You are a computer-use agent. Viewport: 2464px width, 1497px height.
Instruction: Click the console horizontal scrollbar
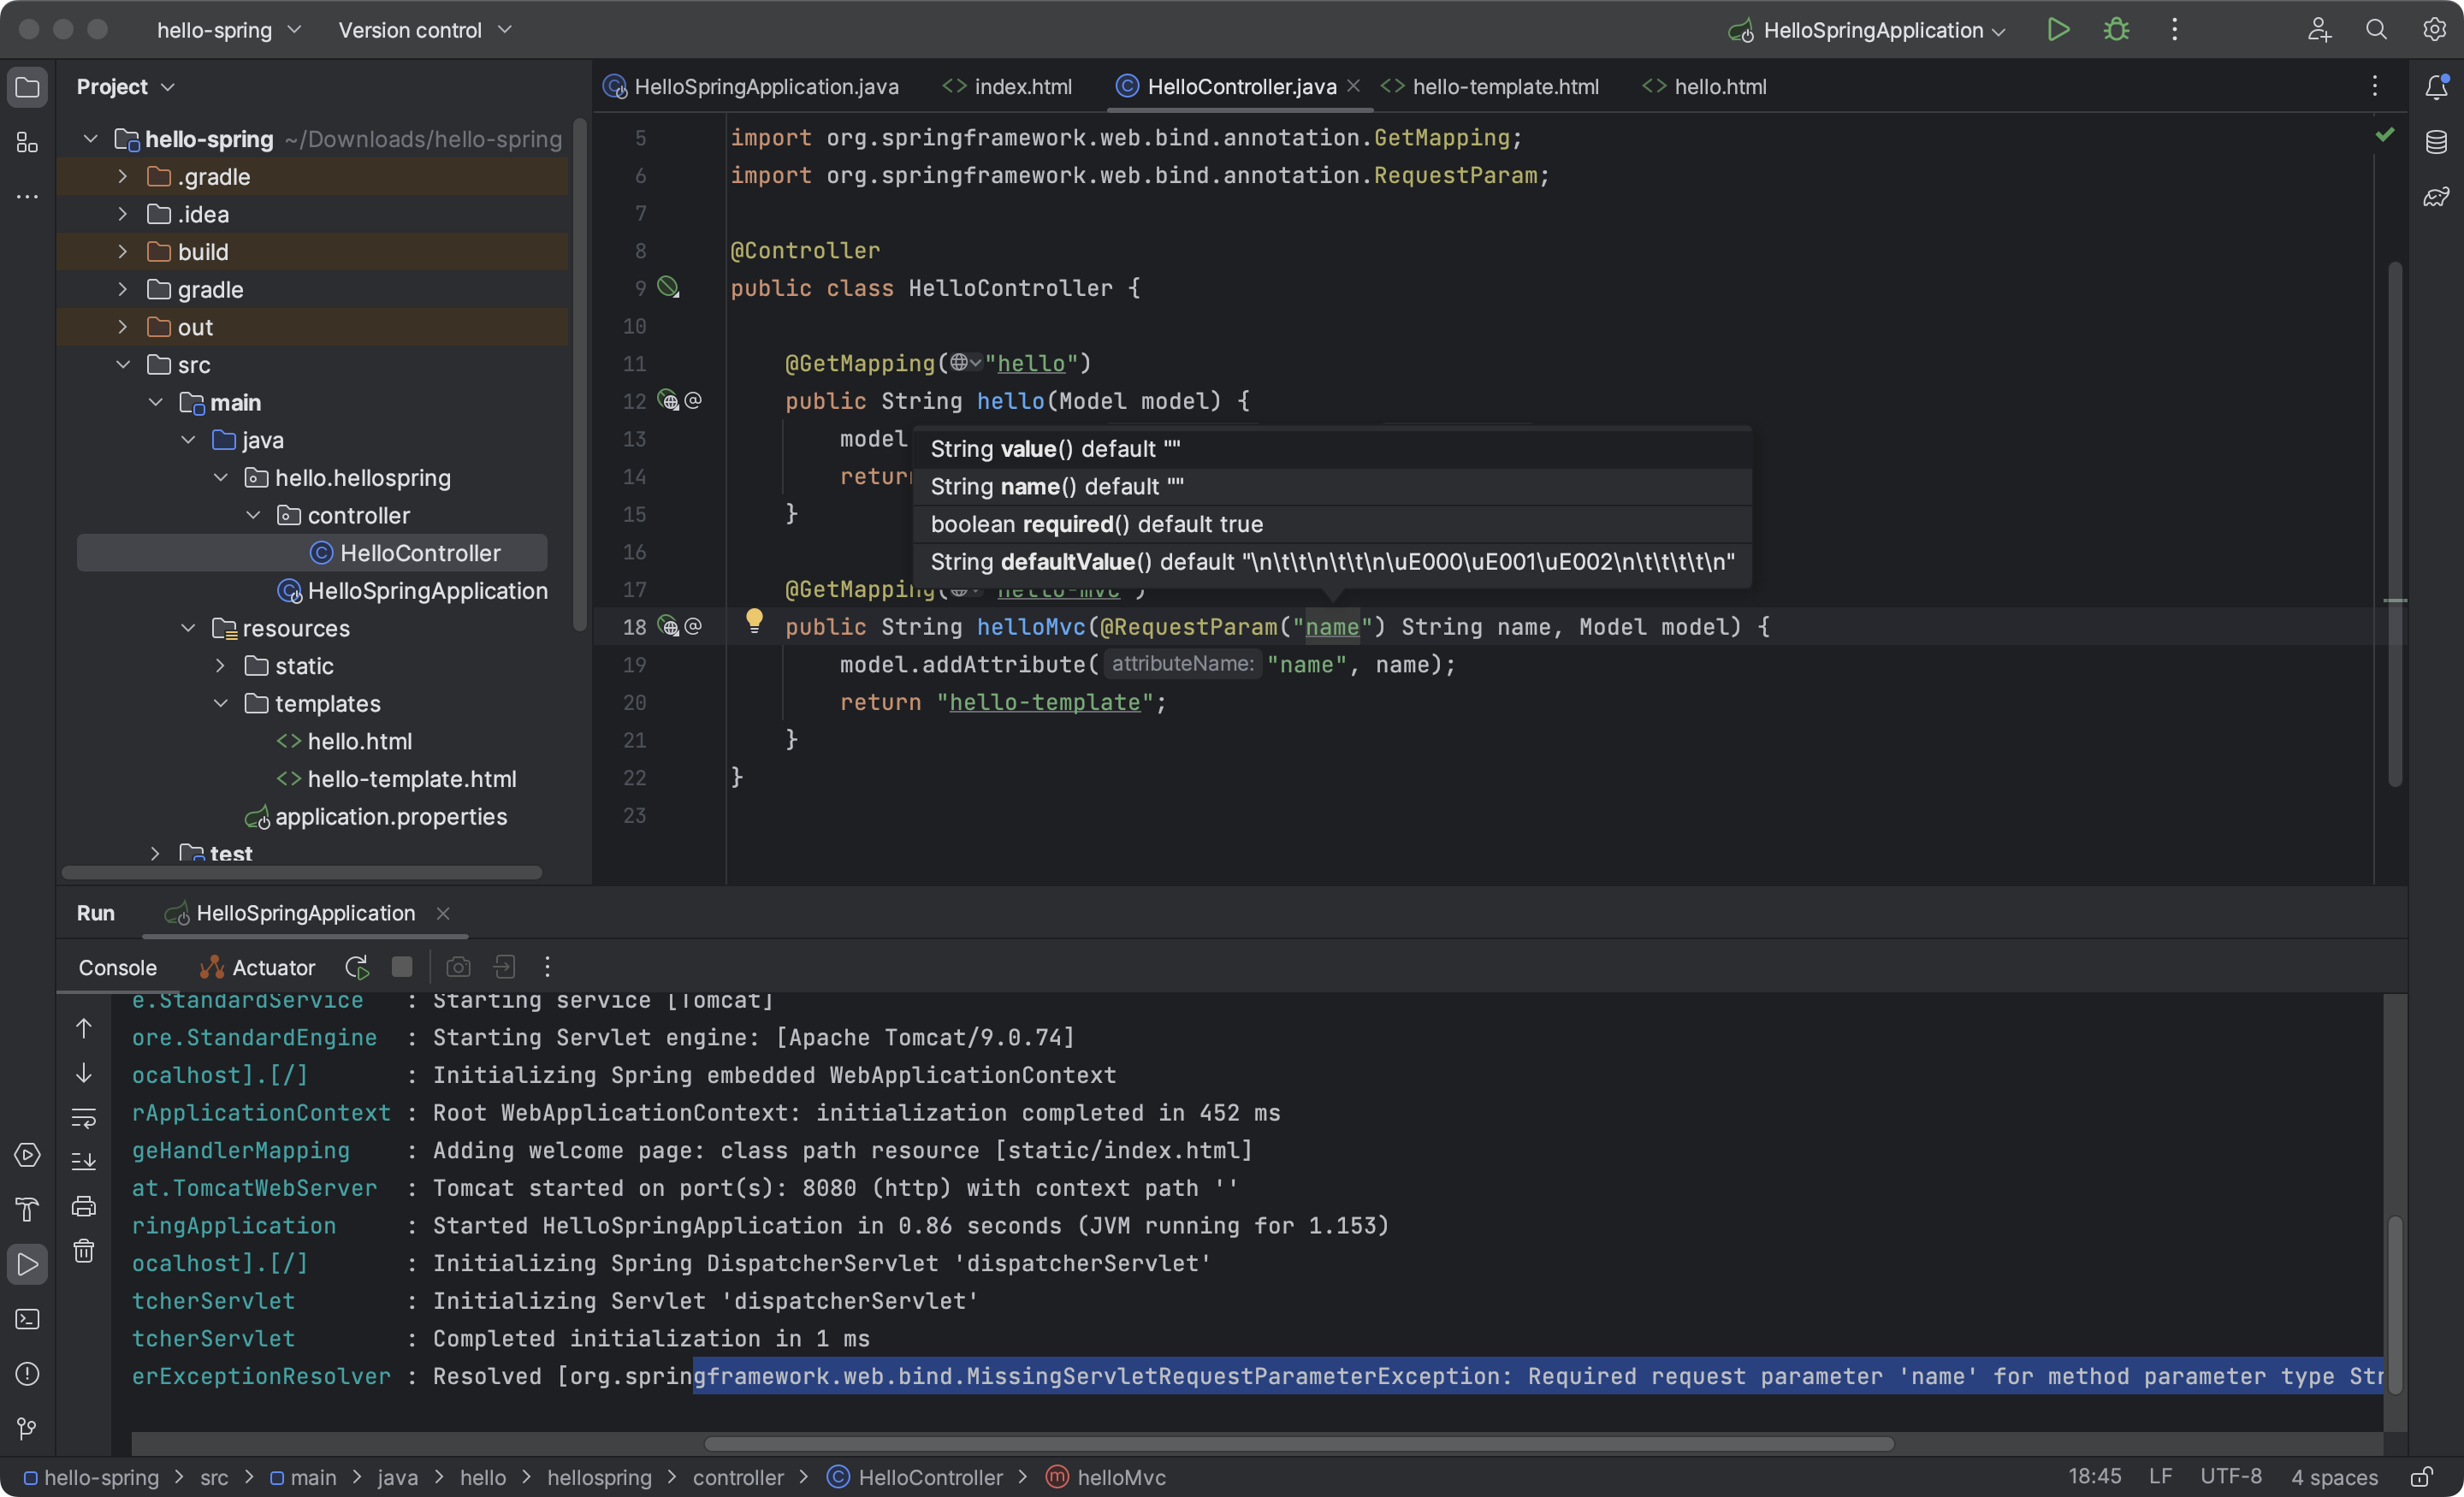tap(1298, 1444)
